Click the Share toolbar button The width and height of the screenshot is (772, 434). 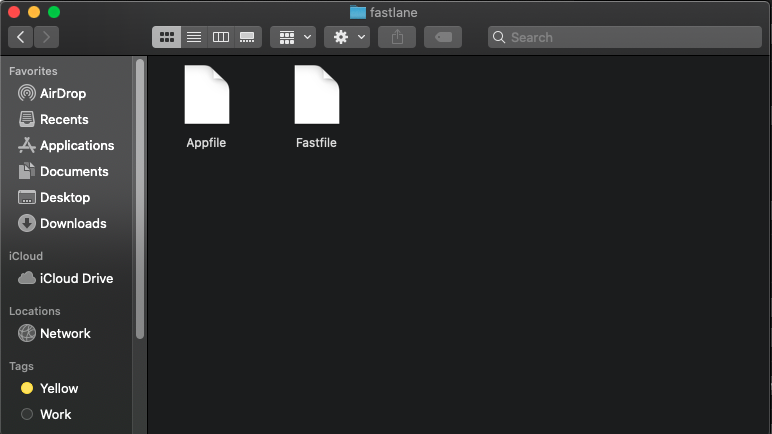[x=397, y=37]
